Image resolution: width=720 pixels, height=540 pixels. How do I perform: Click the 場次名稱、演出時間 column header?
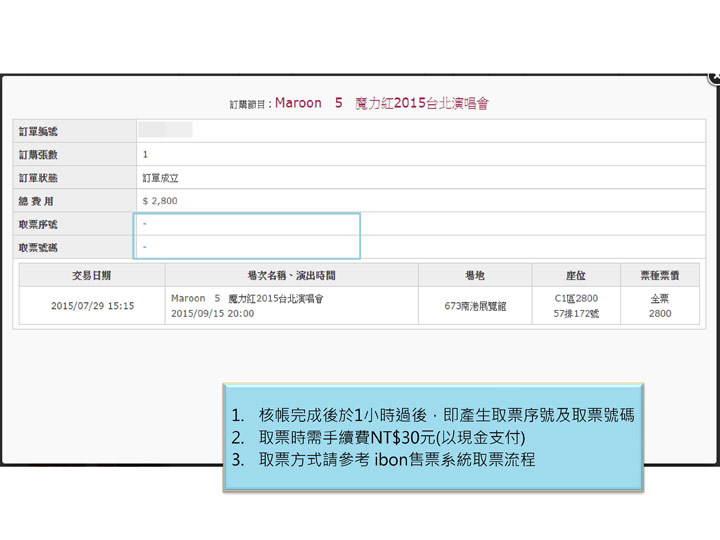pos(292,275)
